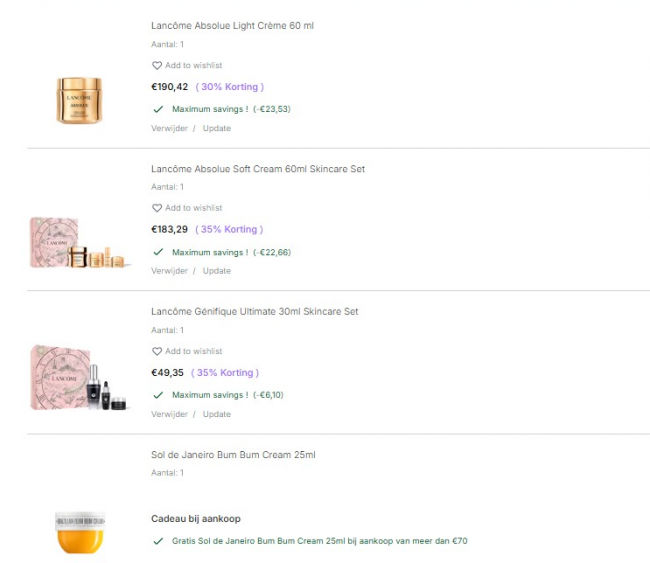The width and height of the screenshot is (650, 563).
Task: Remove Absolue Soft Cream set via Verwijder
Action: point(169,271)
